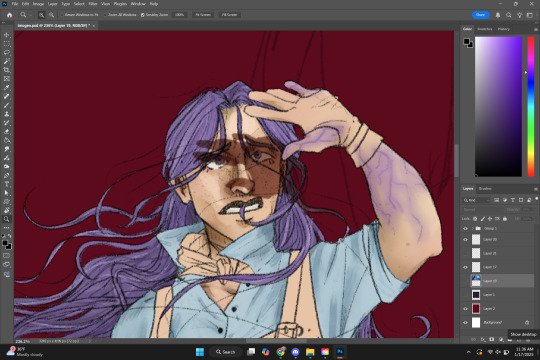Screen dimensions: 540x360
Task: Select the Smudge tool
Action: [7, 149]
